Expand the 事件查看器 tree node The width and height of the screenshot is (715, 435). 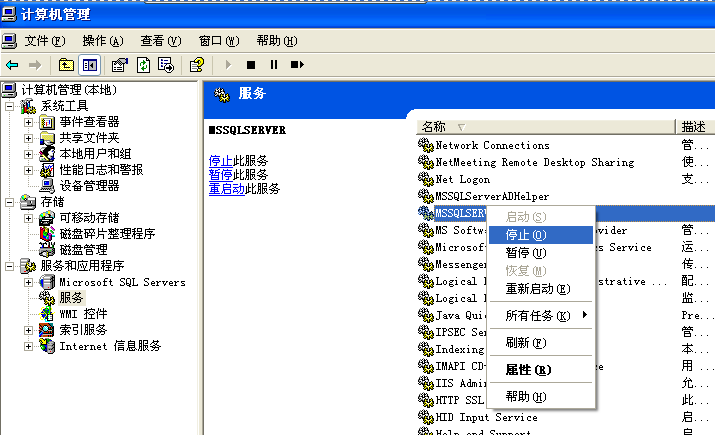pyautogui.click(x=28, y=123)
